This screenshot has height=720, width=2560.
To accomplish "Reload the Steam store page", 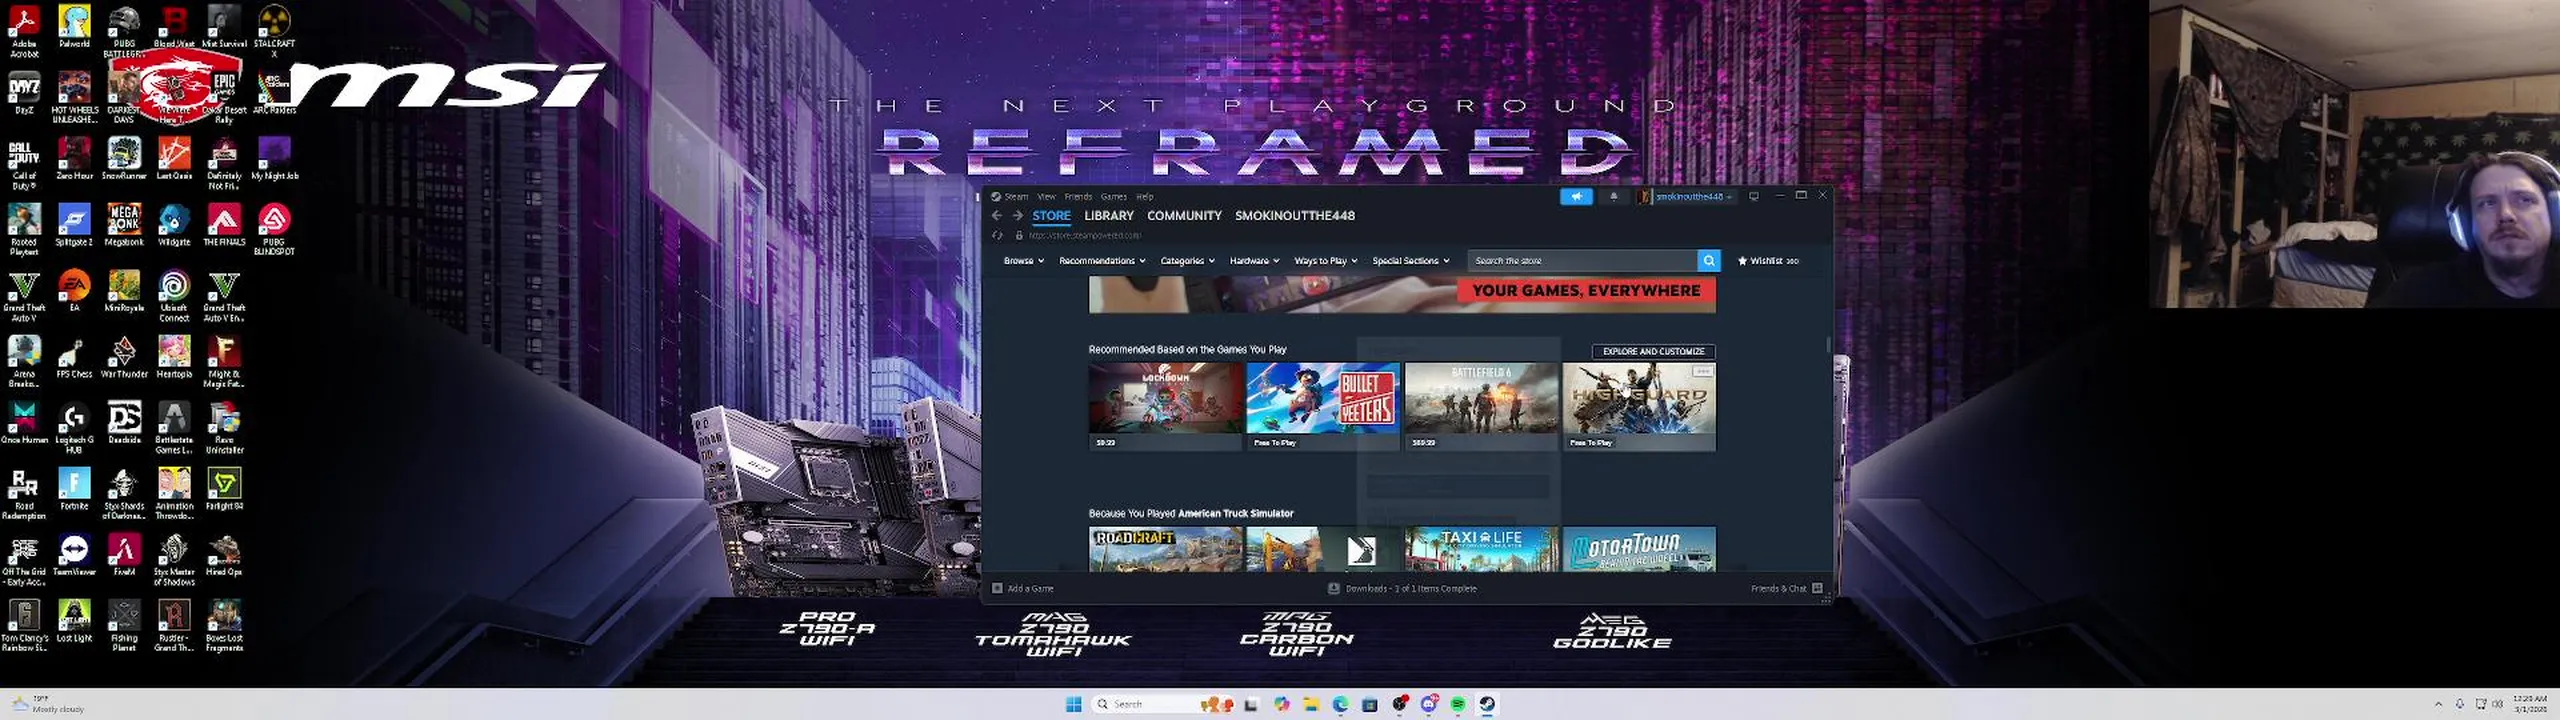I will pyautogui.click(x=997, y=236).
